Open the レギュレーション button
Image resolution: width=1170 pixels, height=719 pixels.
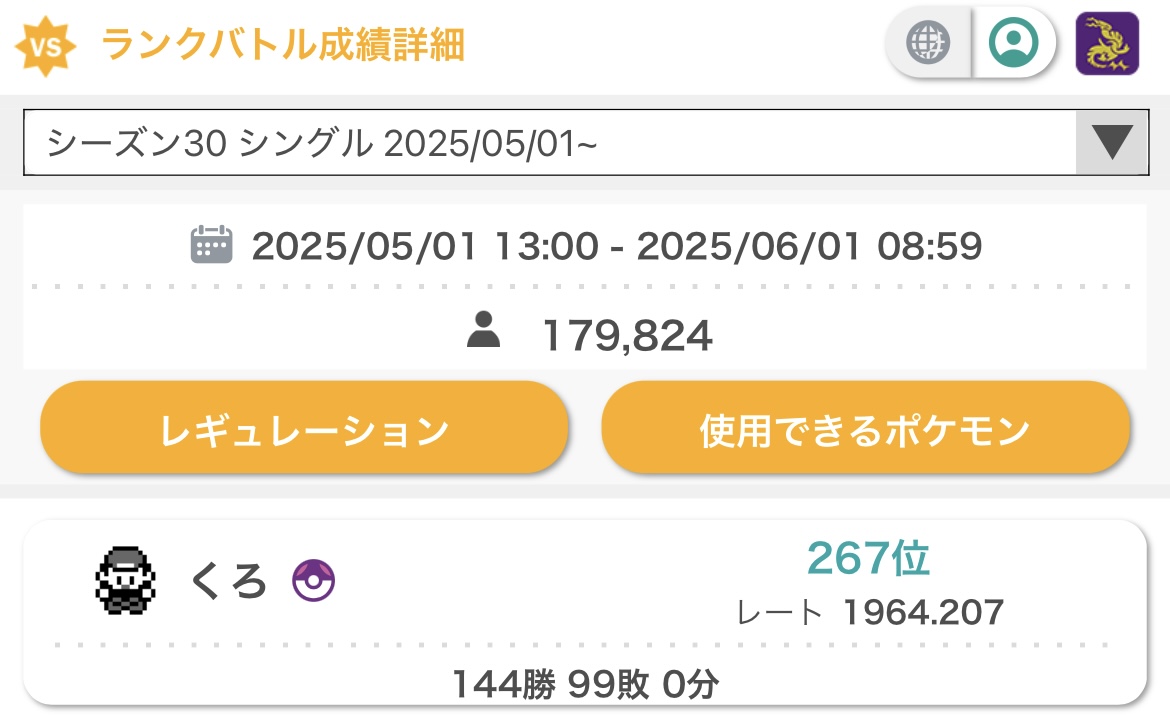304,428
